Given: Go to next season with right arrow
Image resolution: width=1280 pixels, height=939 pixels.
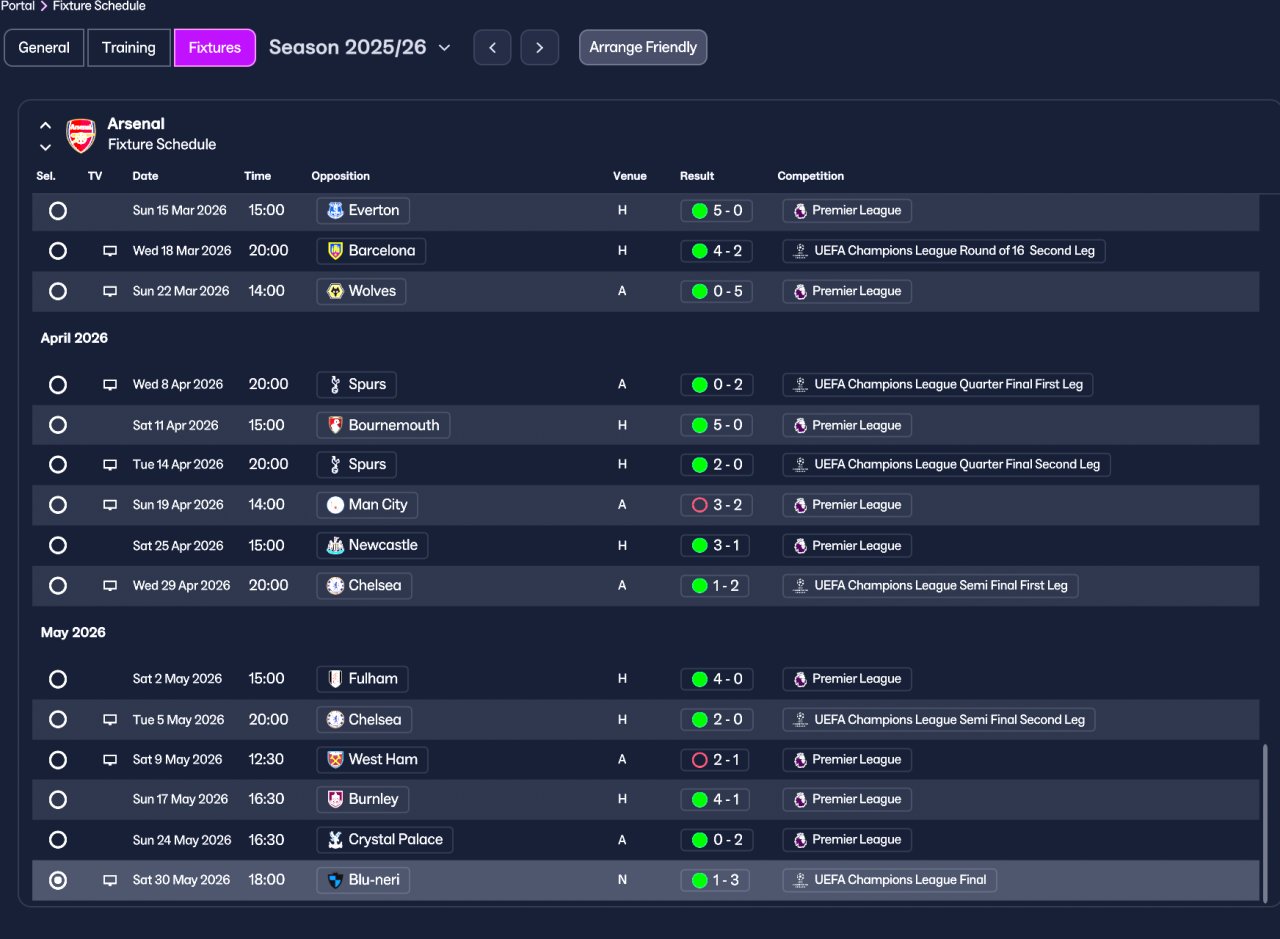Looking at the screenshot, I should (540, 47).
